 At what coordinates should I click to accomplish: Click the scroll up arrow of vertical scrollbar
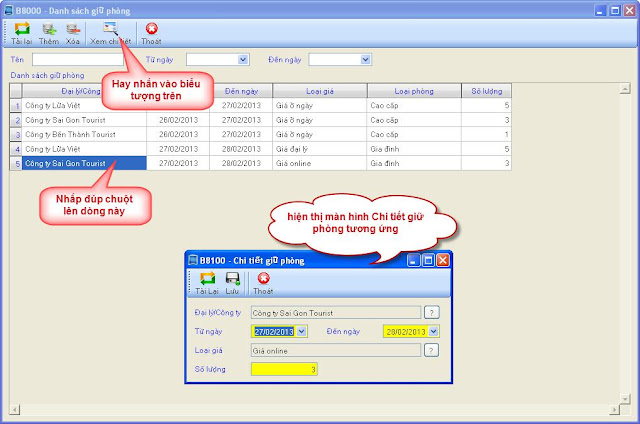[625, 89]
